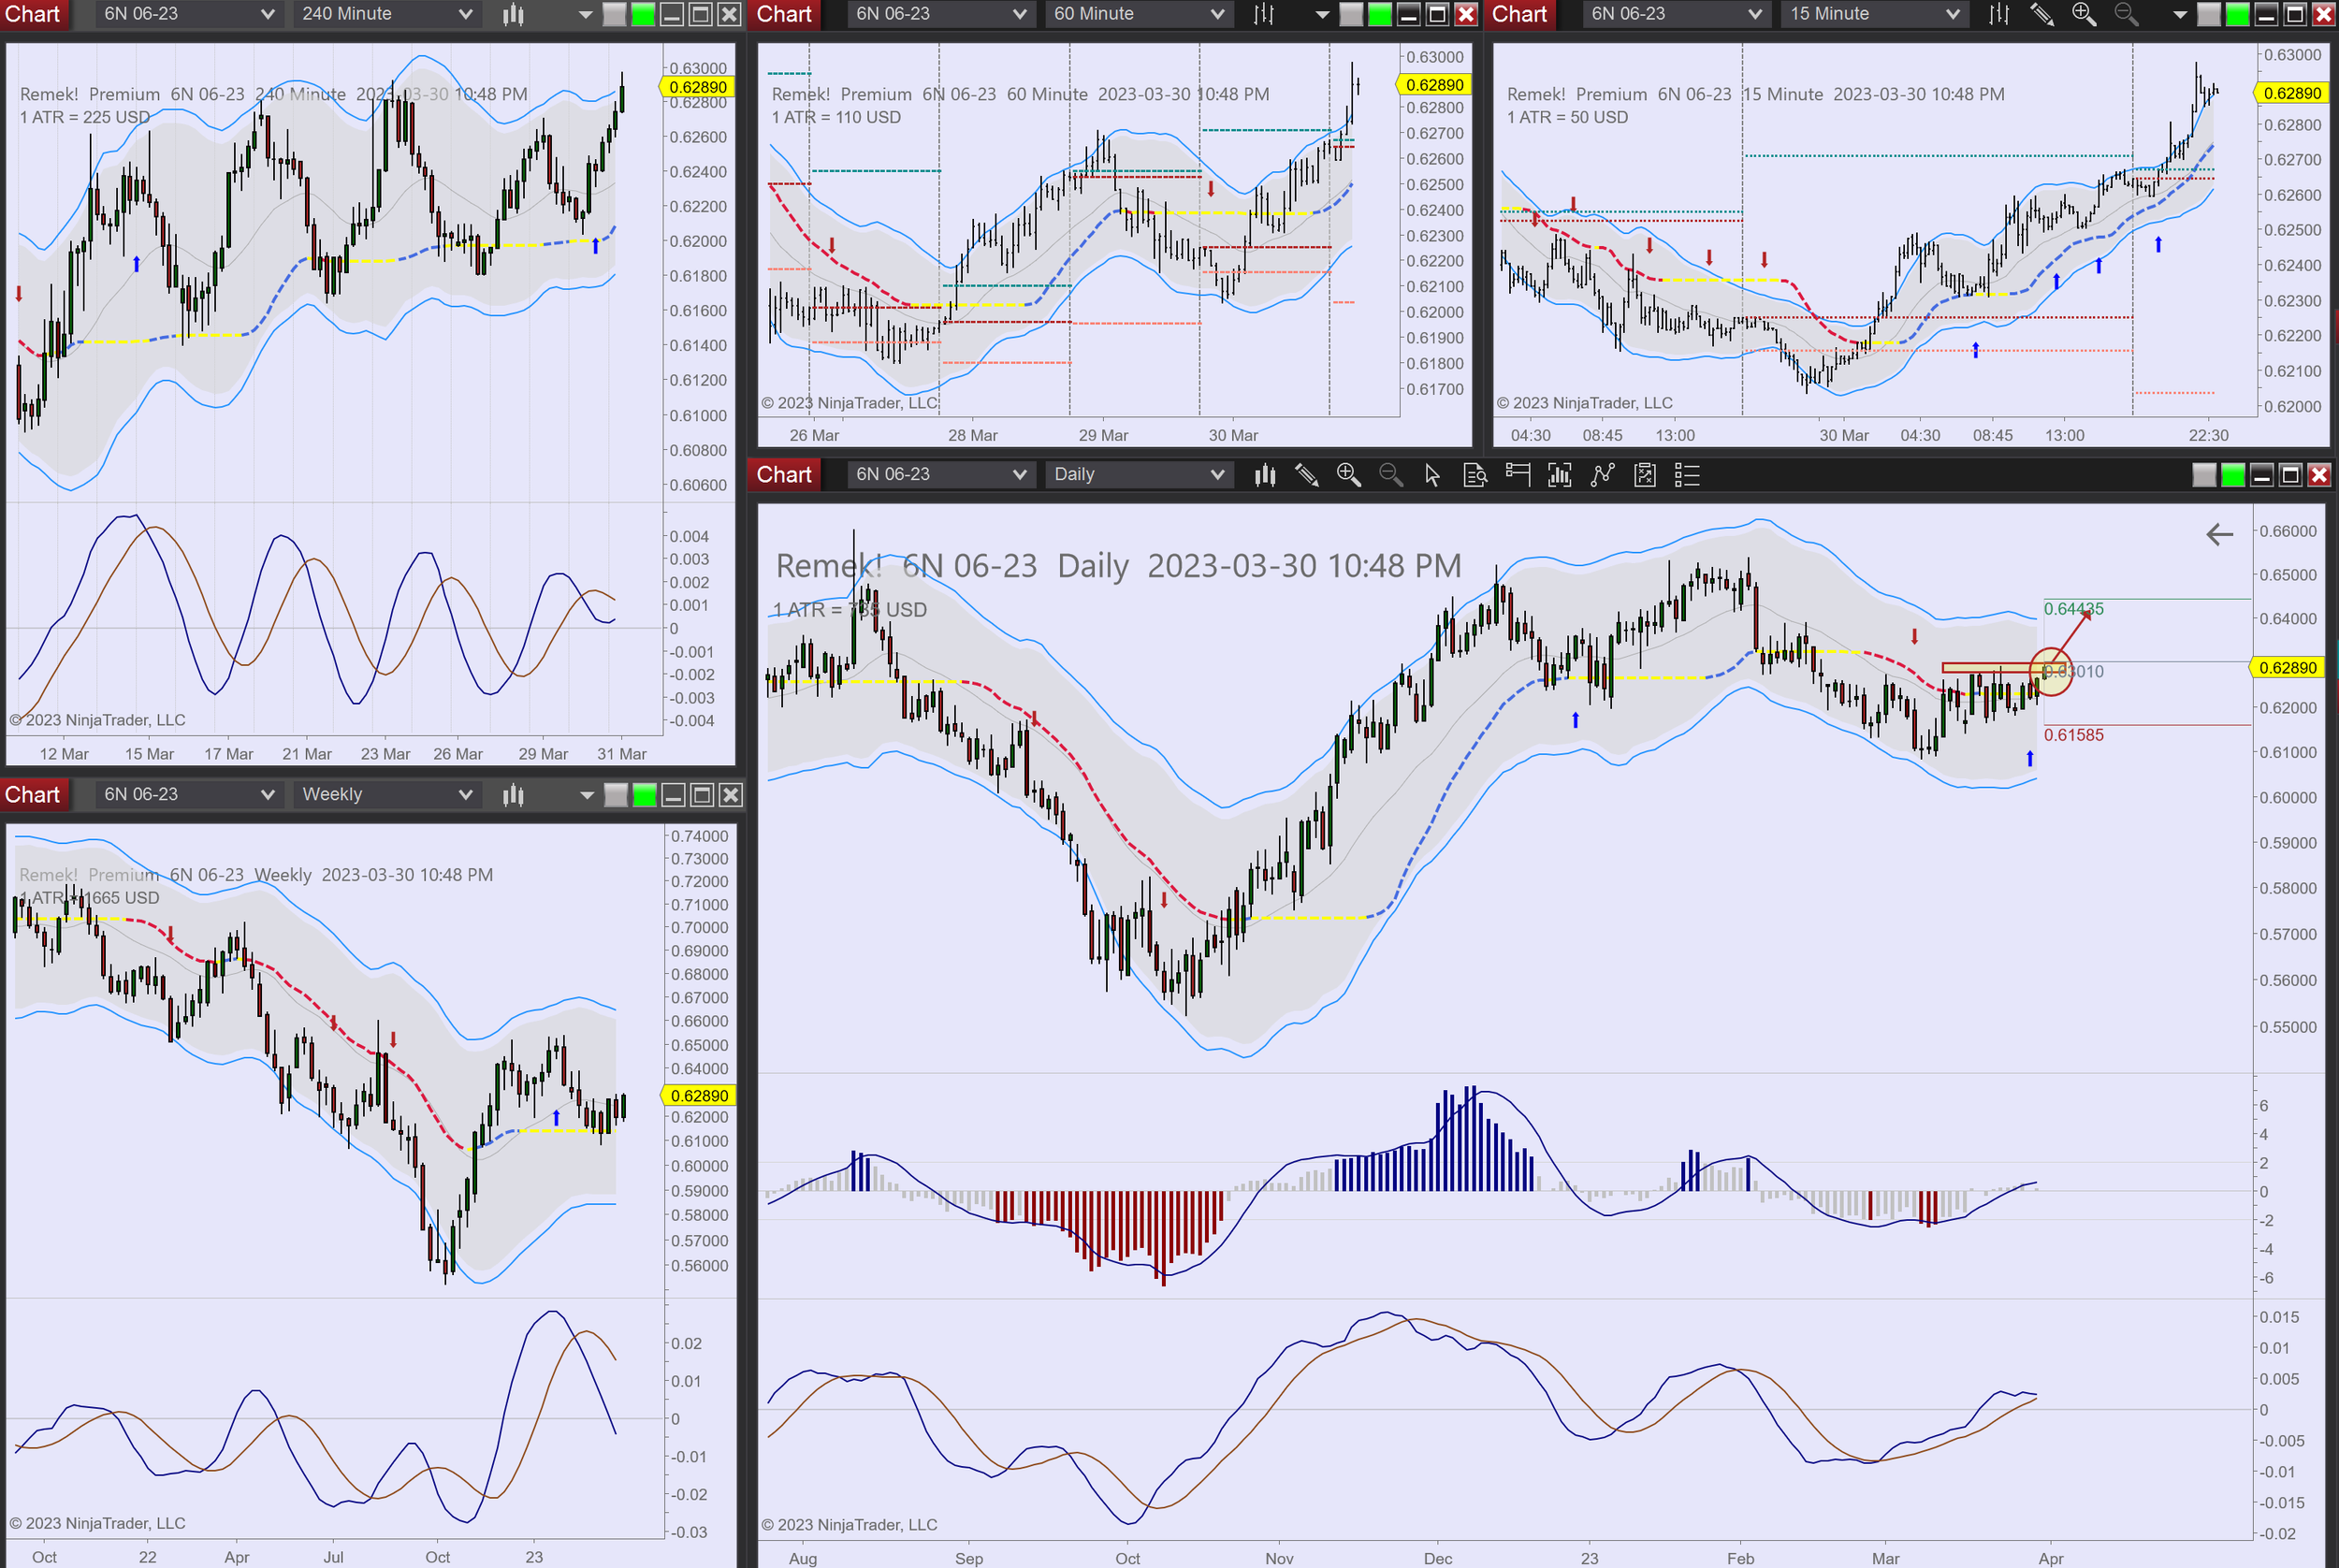
Task: Click the Chart tab of Weekly window
Action: pos(33,795)
